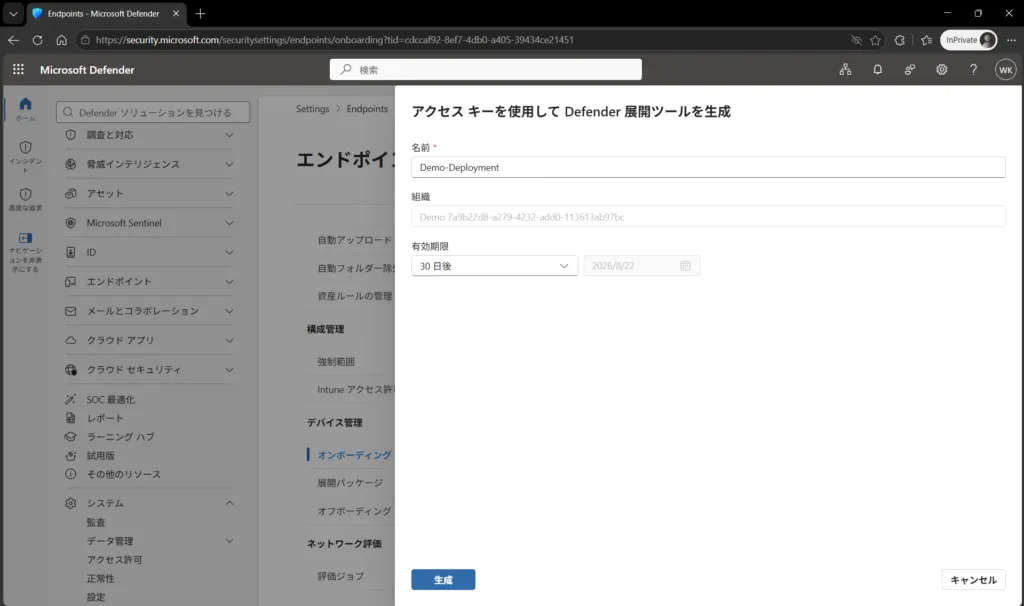Click the browser home icon

(61, 40)
